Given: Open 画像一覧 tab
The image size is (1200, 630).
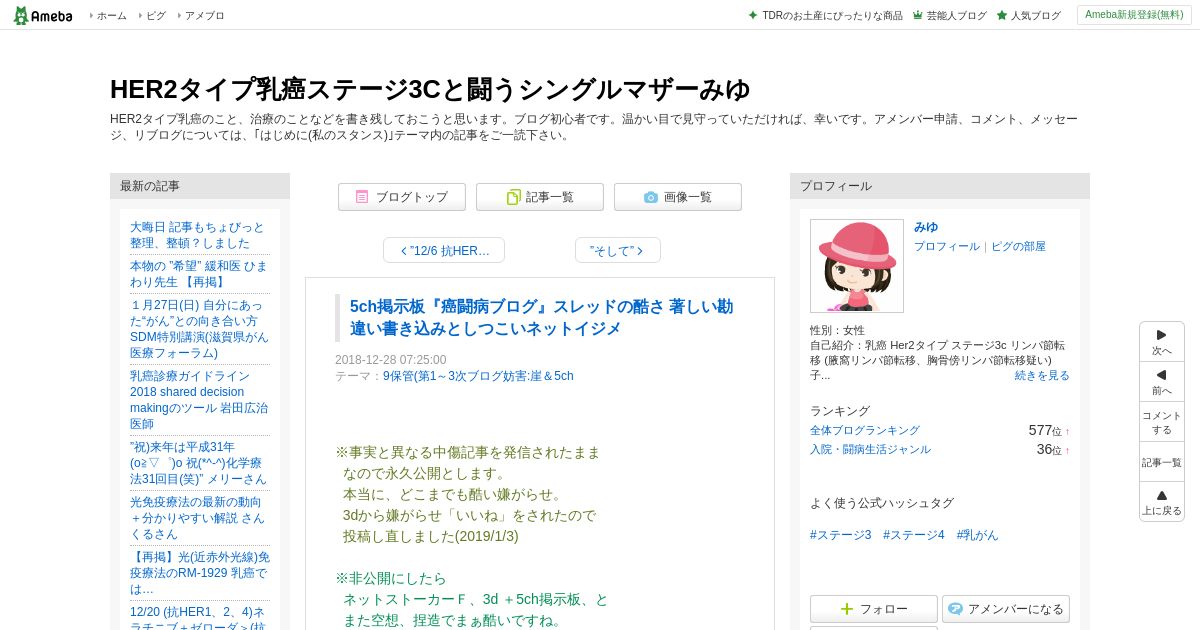Looking at the screenshot, I should pos(678,197).
